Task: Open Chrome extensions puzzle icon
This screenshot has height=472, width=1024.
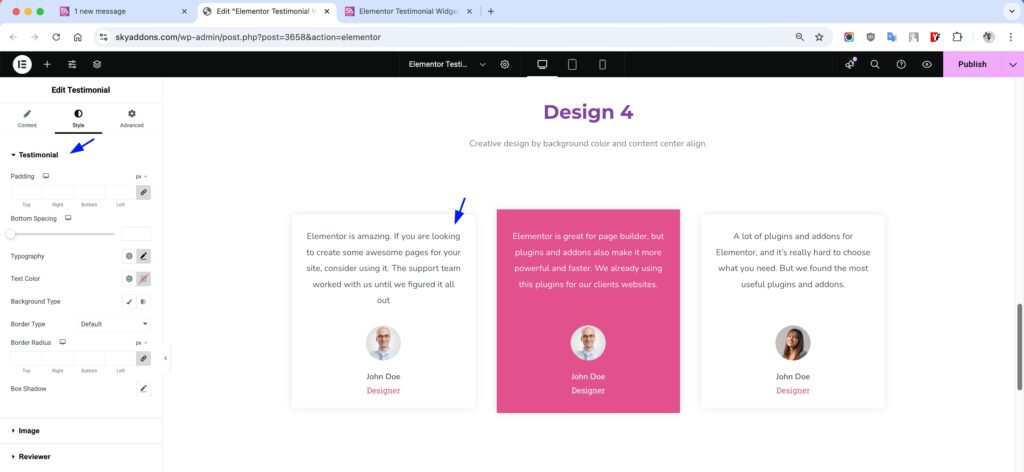Action: point(957,37)
